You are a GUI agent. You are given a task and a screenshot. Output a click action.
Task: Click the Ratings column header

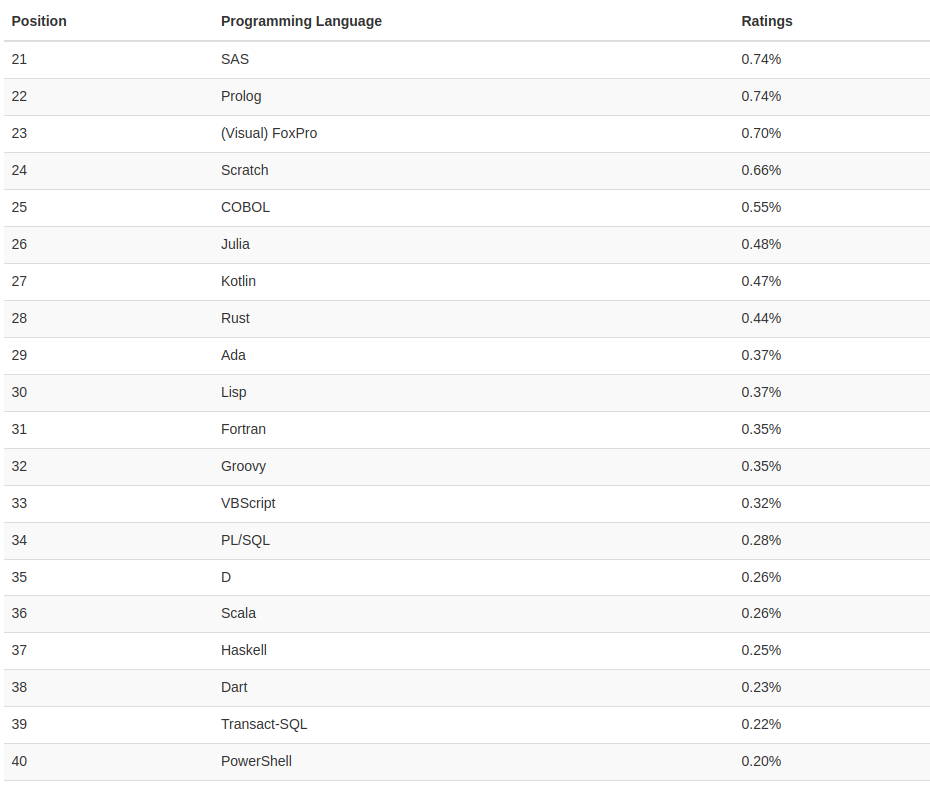click(766, 21)
